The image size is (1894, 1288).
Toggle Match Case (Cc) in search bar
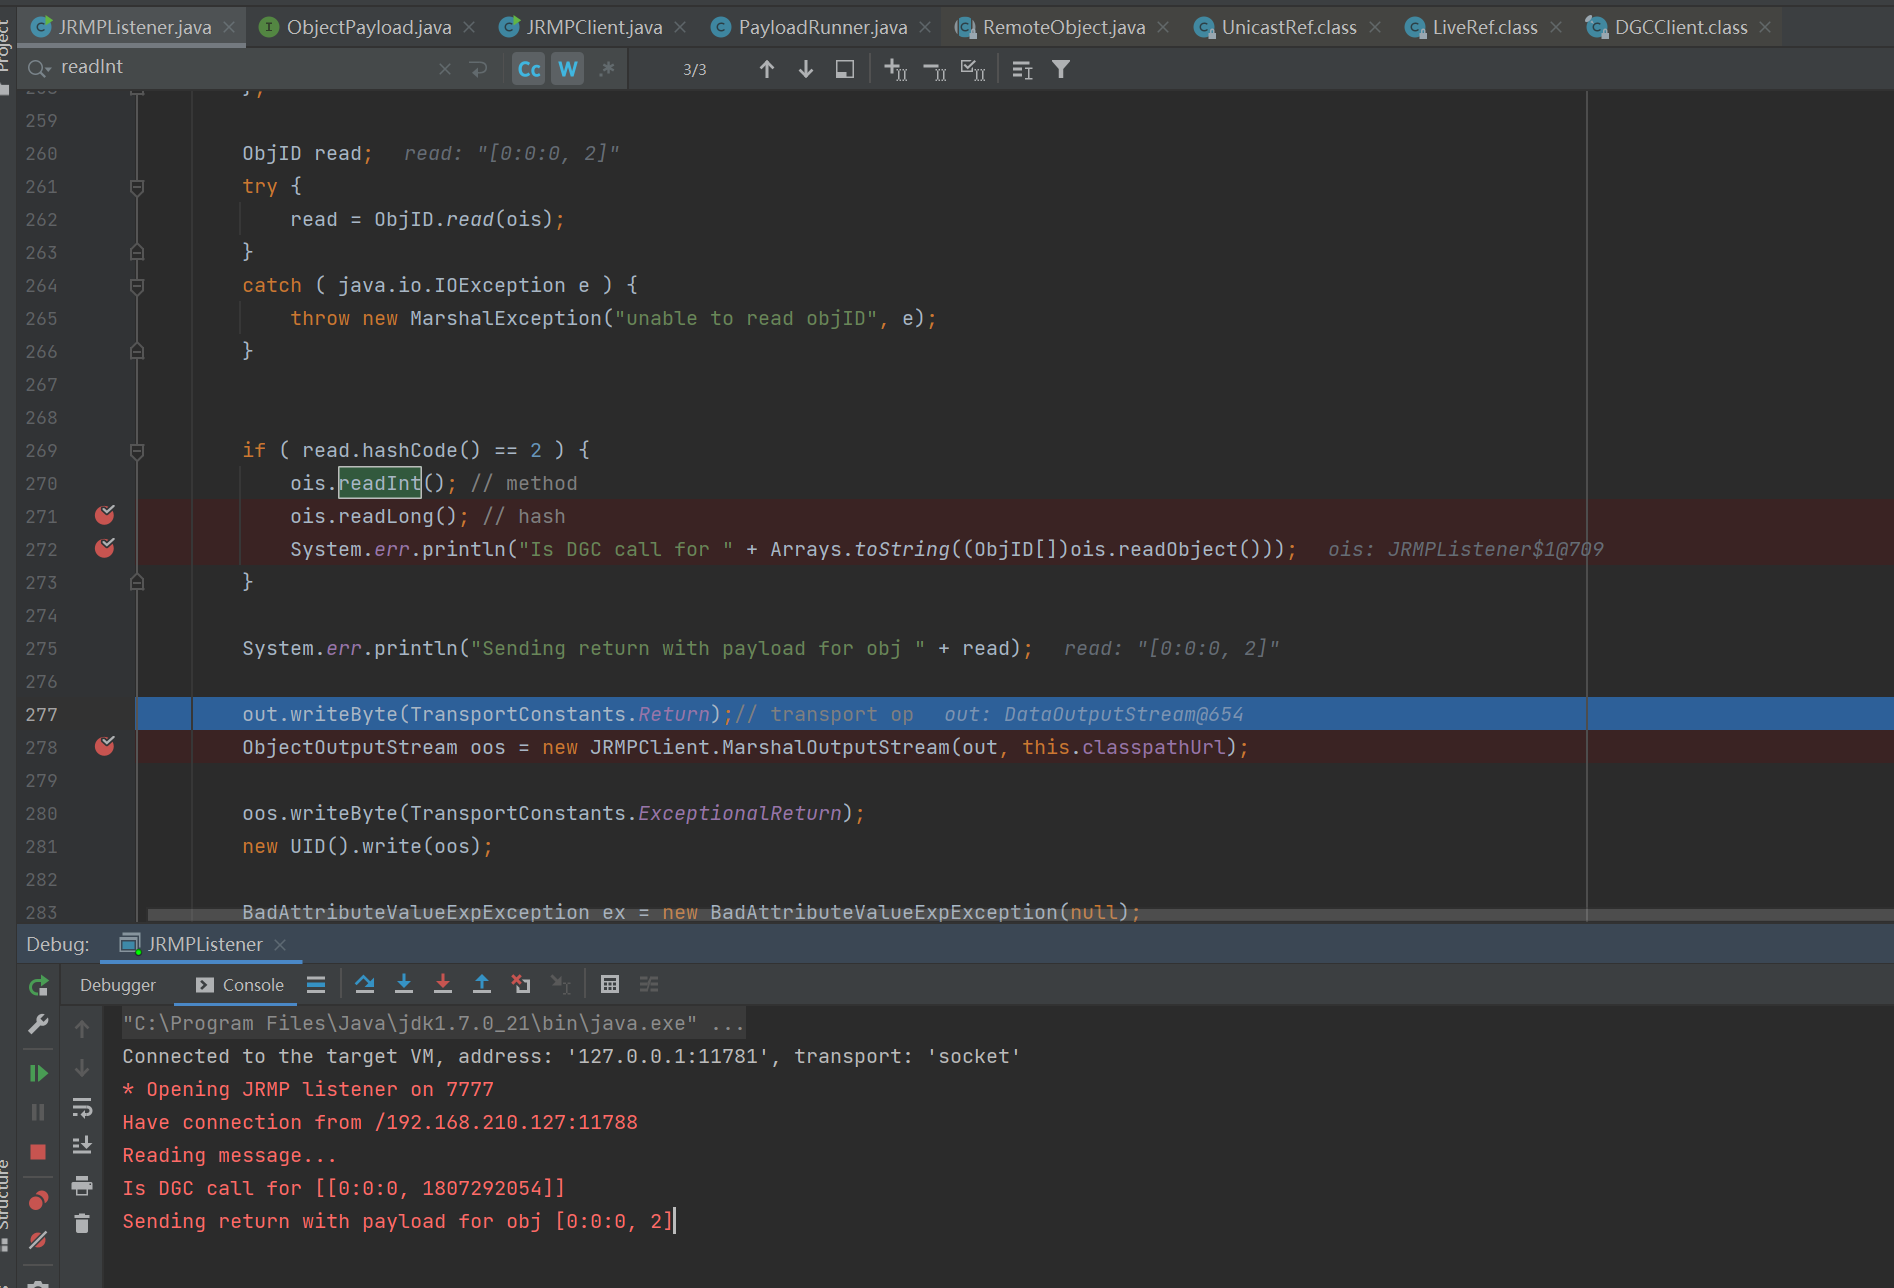(529, 69)
